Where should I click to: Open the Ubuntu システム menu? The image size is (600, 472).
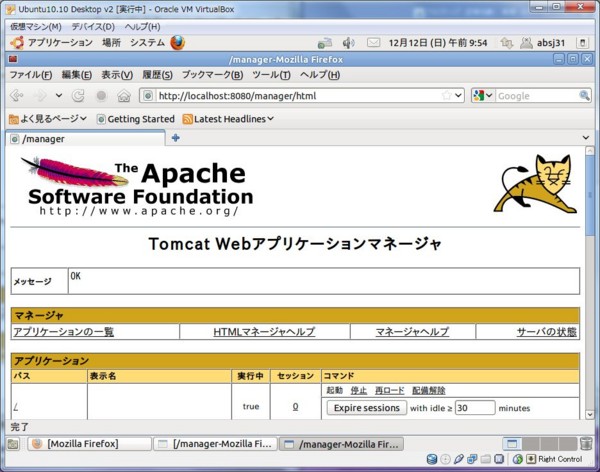point(147,42)
